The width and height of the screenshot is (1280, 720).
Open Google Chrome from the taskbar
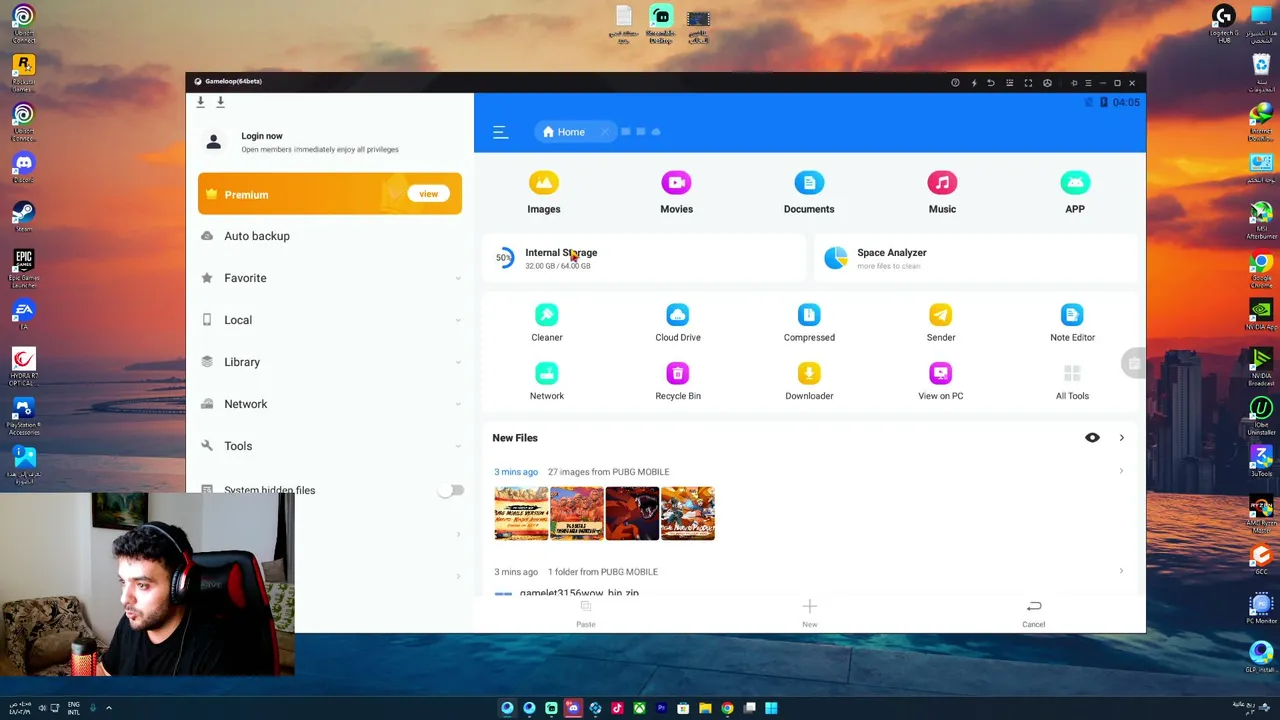[x=727, y=708]
